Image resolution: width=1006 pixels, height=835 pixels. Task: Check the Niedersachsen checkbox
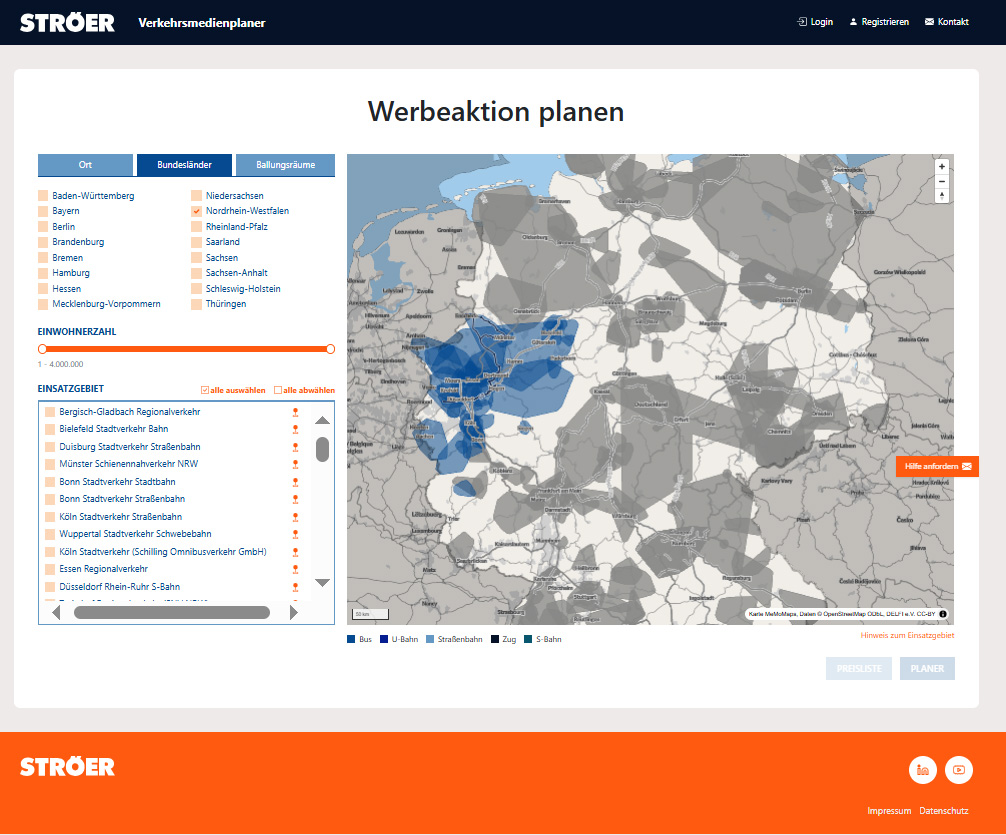(x=196, y=196)
